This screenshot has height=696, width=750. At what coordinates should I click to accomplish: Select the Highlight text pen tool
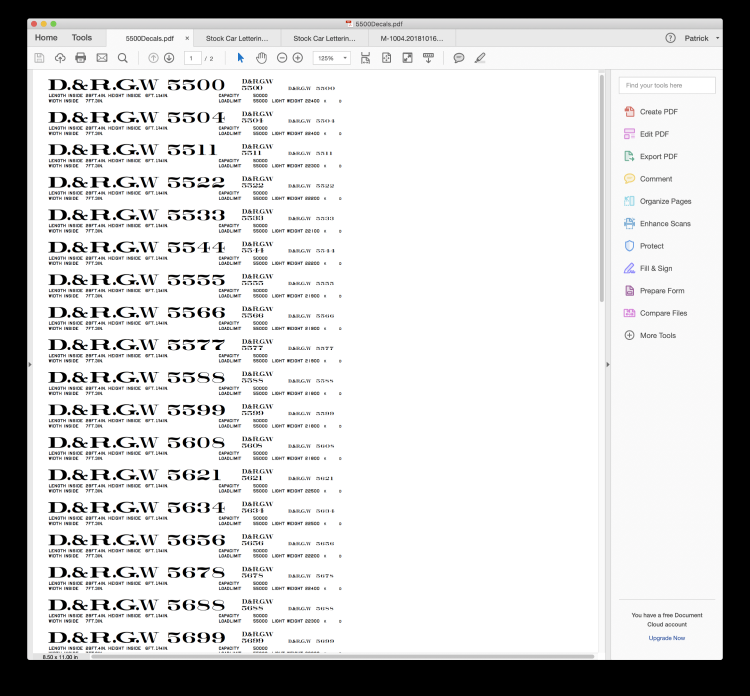[x=480, y=58]
